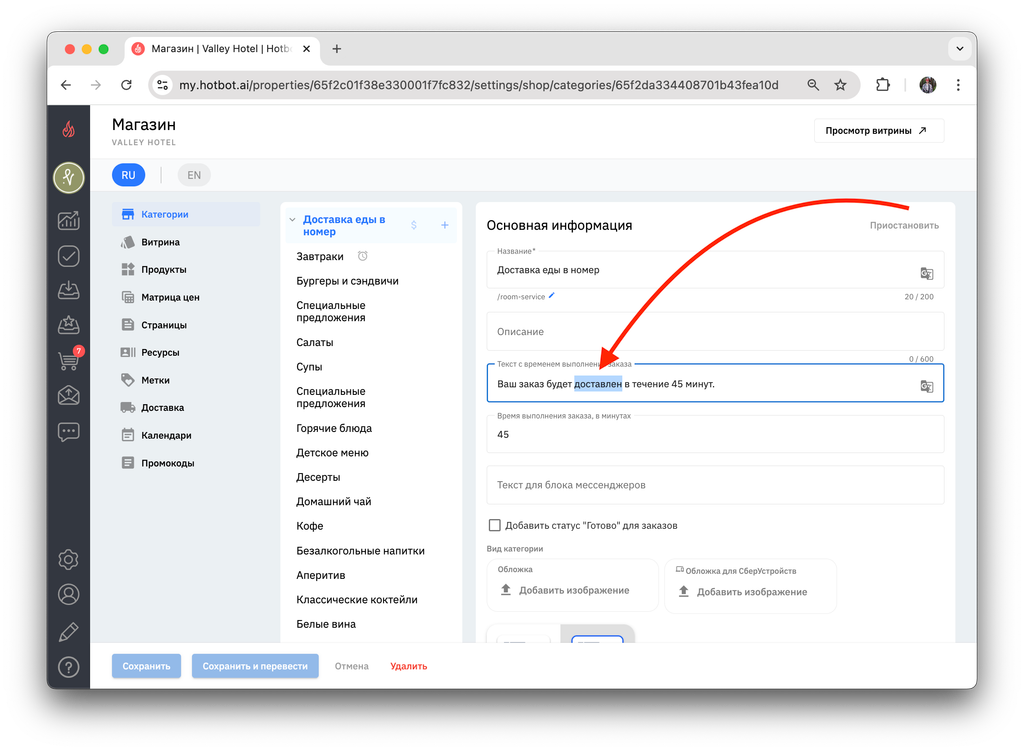Image resolution: width=1024 pixels, height=751 pixels.
Task: Select Безалкогольные напитки subcategory
Action: (360, 551)
